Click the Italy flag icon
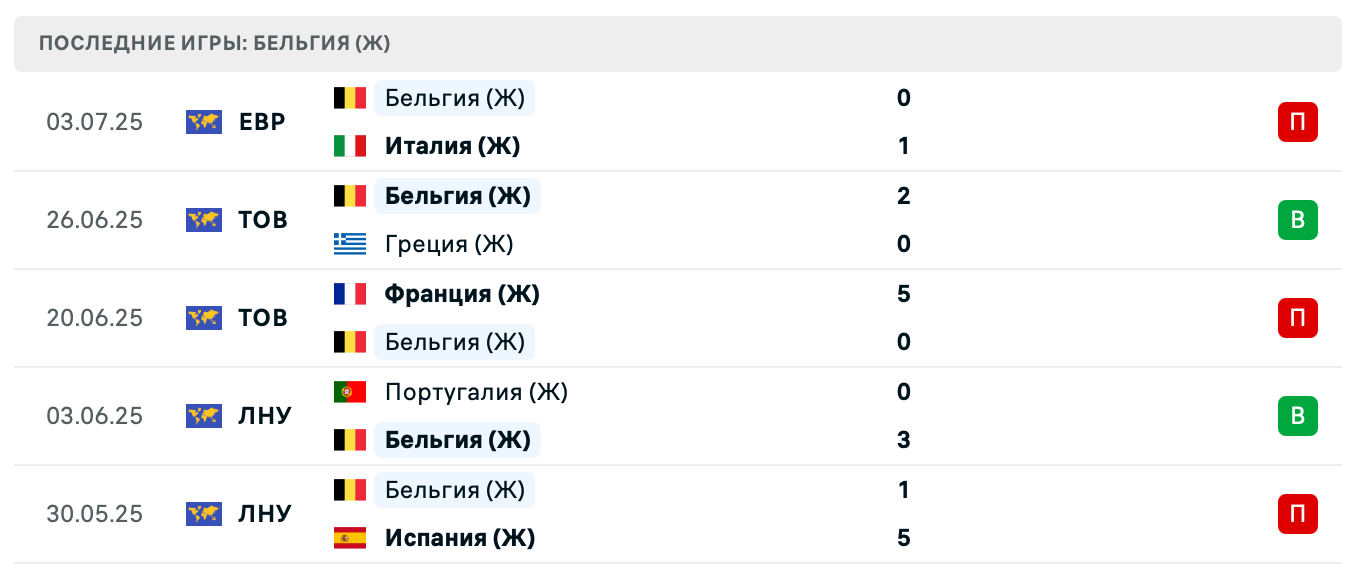Screen dimensions: 1358x580 pyautogui.click(x=350, y=146)
